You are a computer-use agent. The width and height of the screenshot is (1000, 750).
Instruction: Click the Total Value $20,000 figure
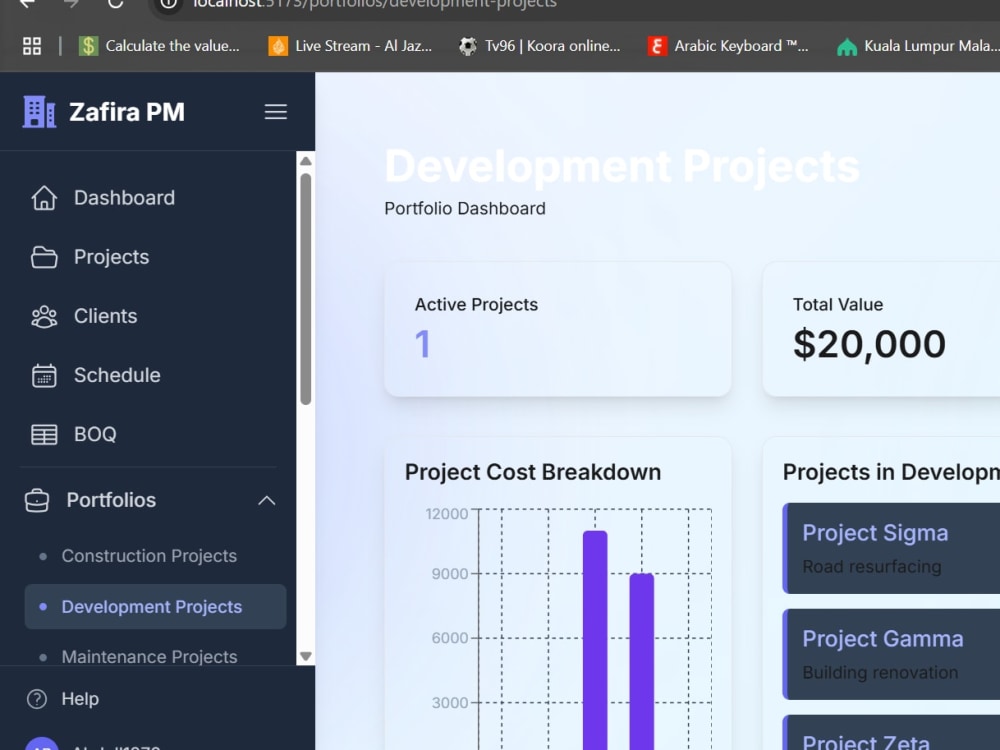(869, 344)
